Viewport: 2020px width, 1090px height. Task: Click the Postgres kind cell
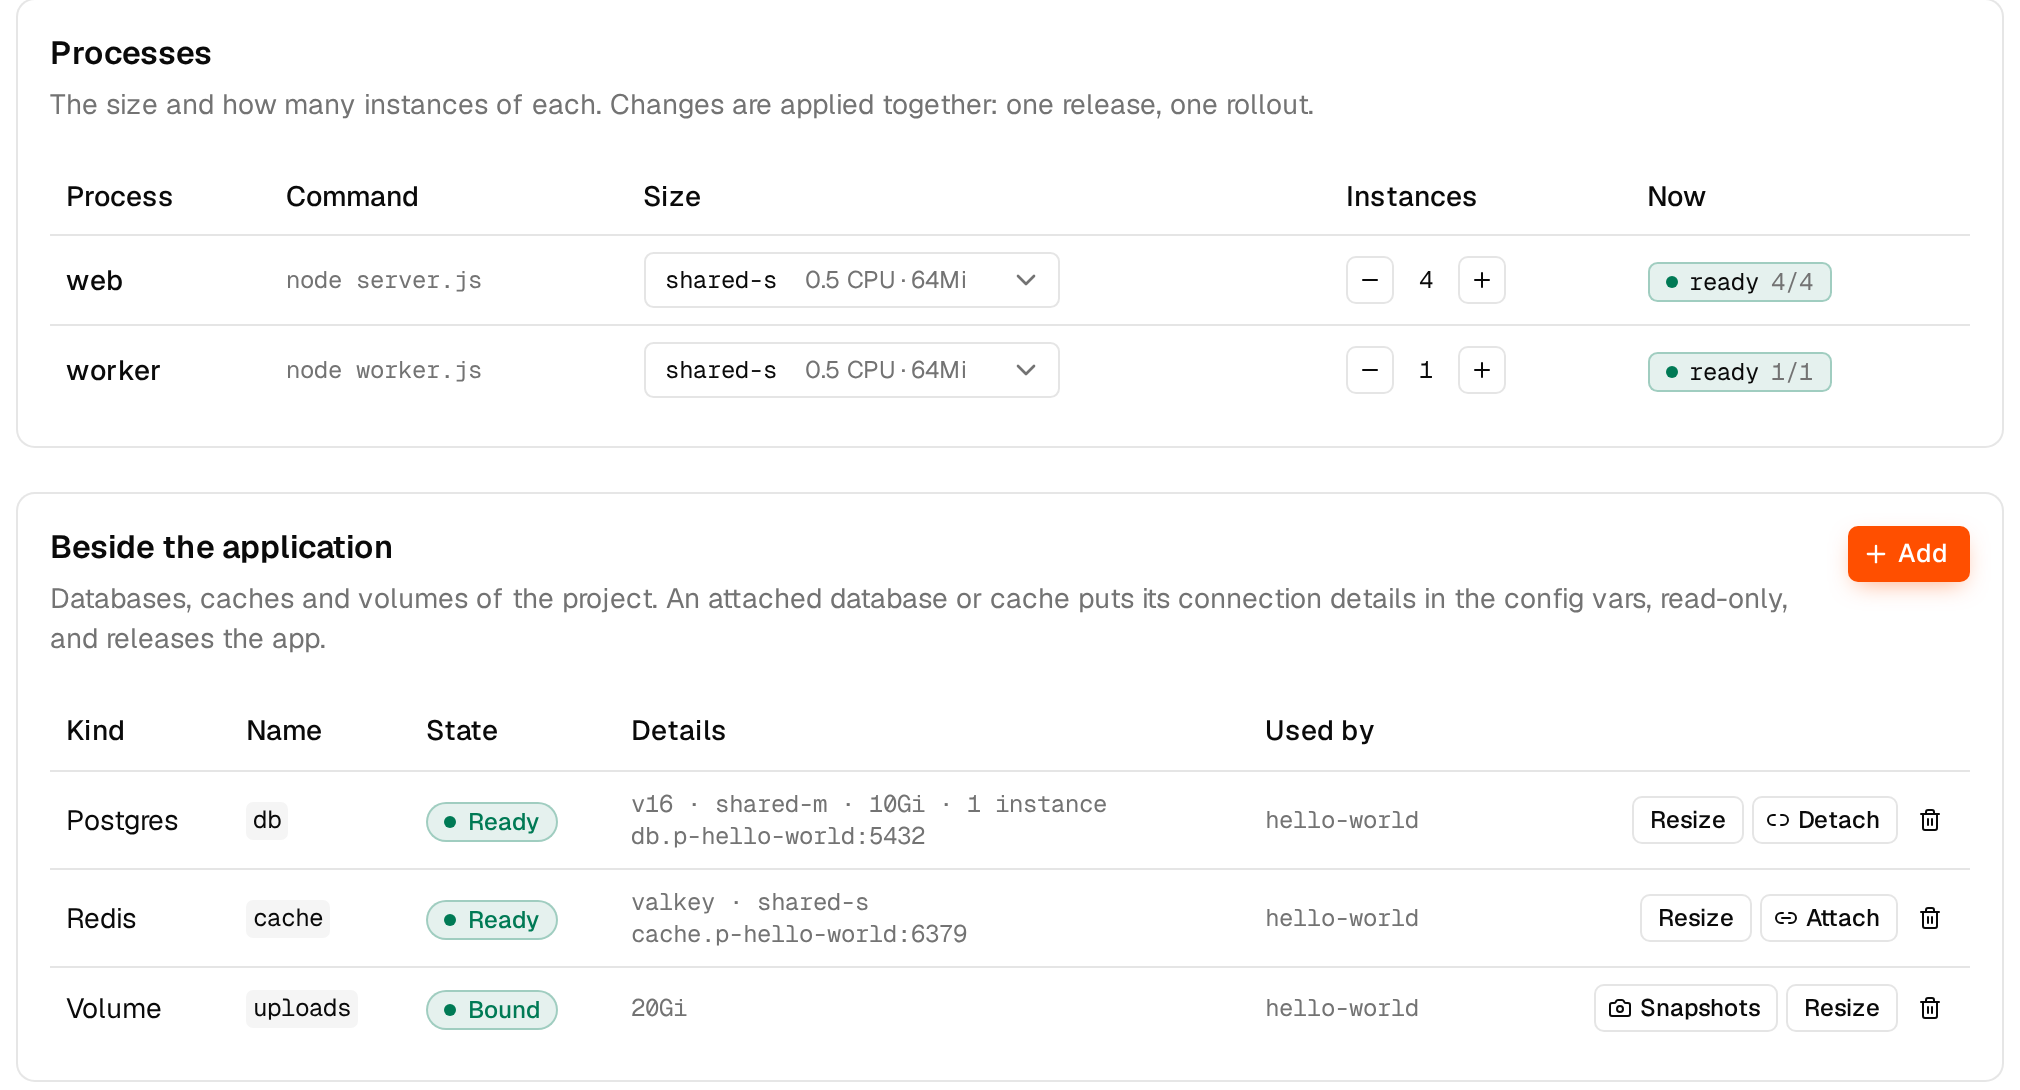[122, 821]
